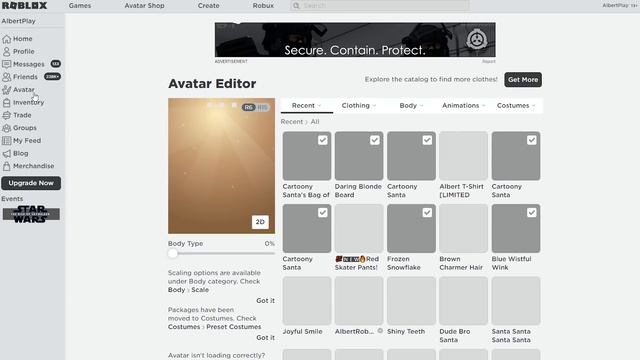Click the Events heading text
640x360 pixels.
[x=12, y=199]
